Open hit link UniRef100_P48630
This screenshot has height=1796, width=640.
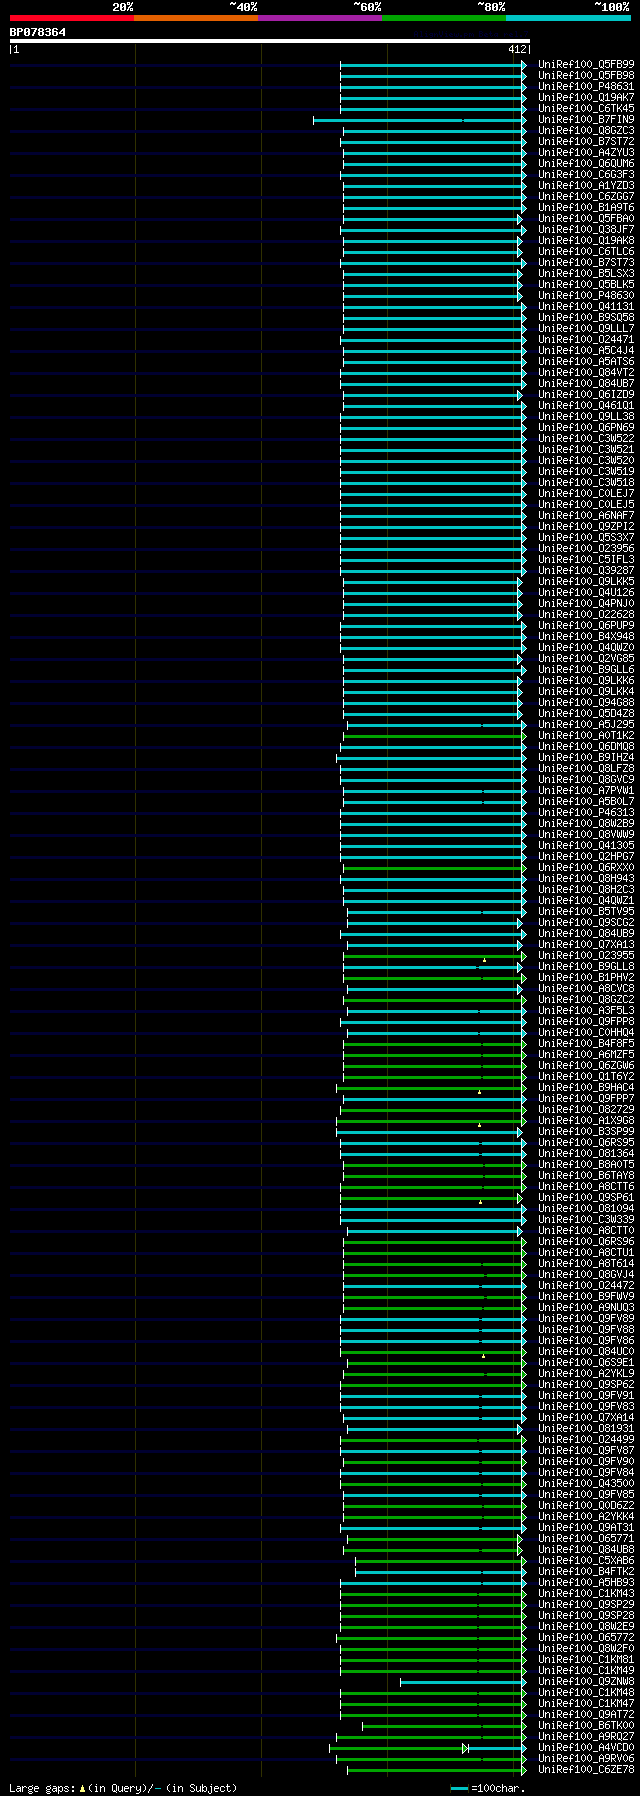pyautogui.click(x=586, y=295)
